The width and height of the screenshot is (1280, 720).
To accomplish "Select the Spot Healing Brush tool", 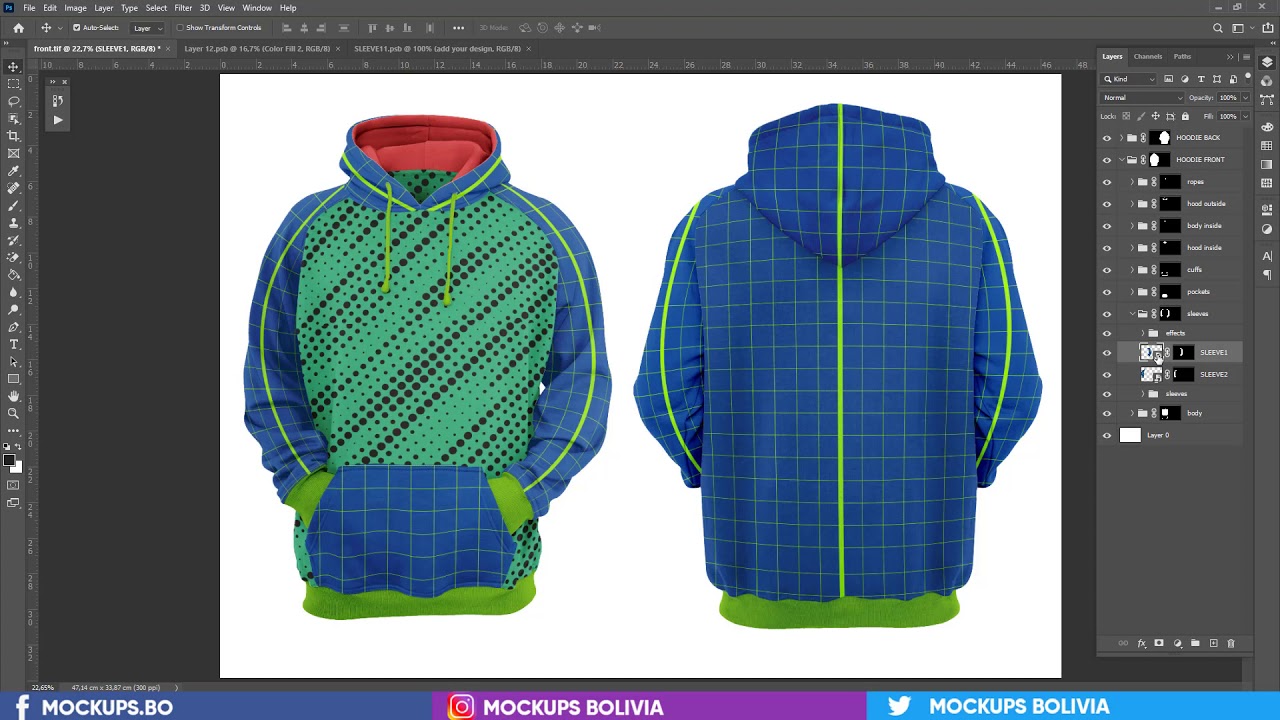I will tap(13, 188).
